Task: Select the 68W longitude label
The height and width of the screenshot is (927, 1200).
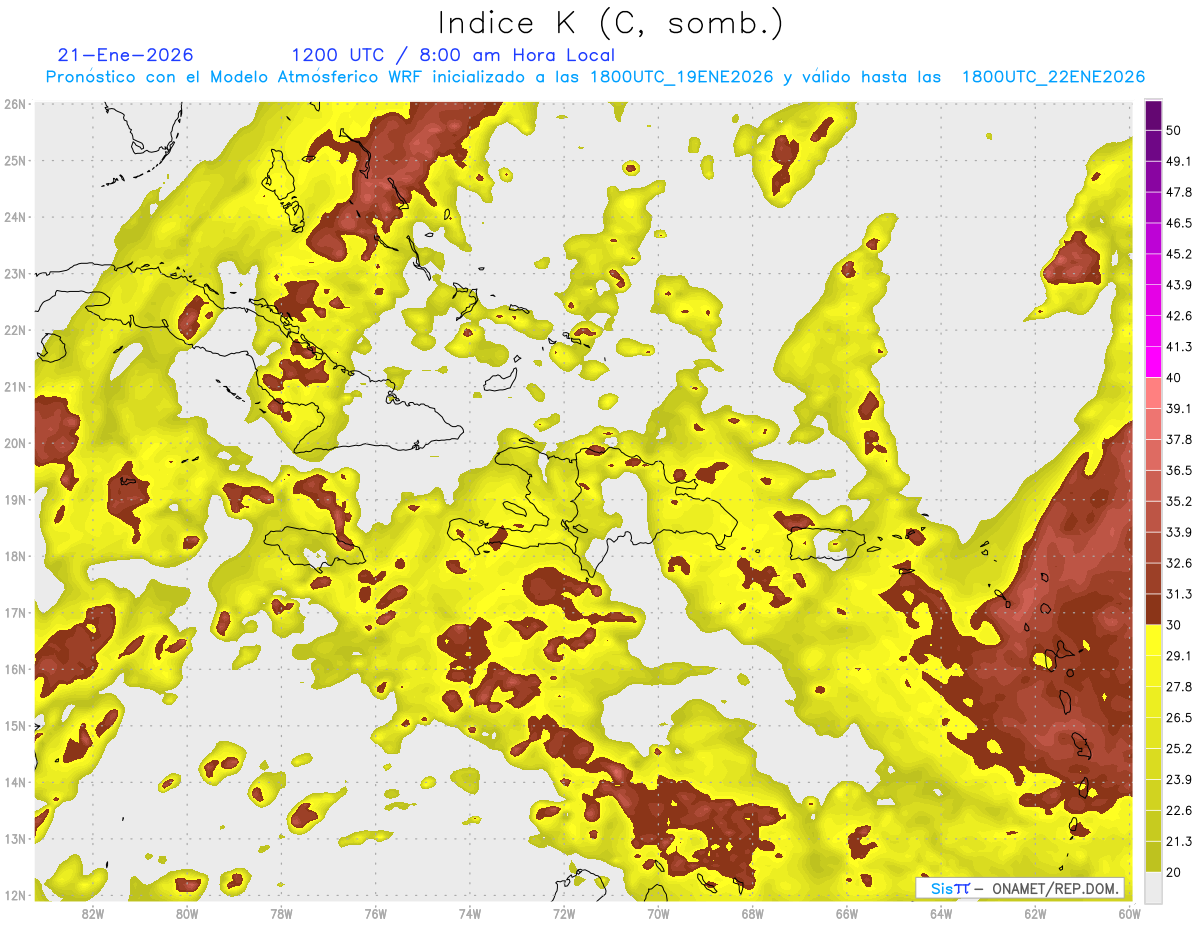Action: click(x=752, y=913)
